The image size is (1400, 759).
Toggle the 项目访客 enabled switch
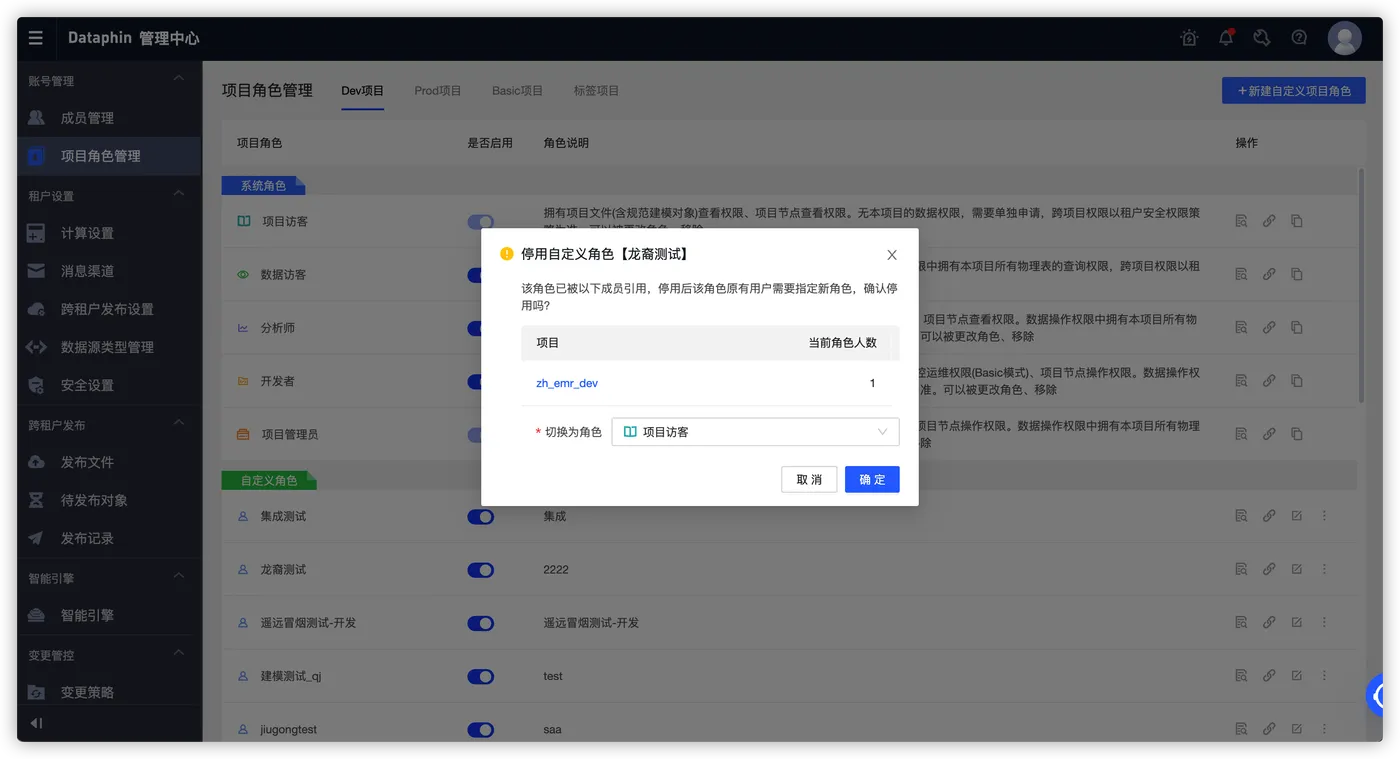480,222
